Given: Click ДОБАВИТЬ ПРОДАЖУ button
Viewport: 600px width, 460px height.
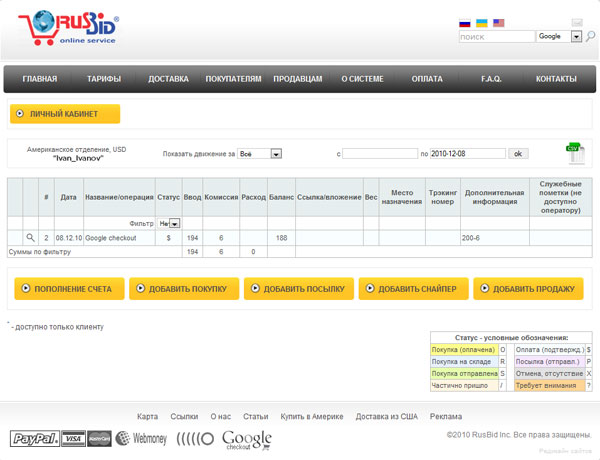Looking at the screenshot, I should coord(528,289).
